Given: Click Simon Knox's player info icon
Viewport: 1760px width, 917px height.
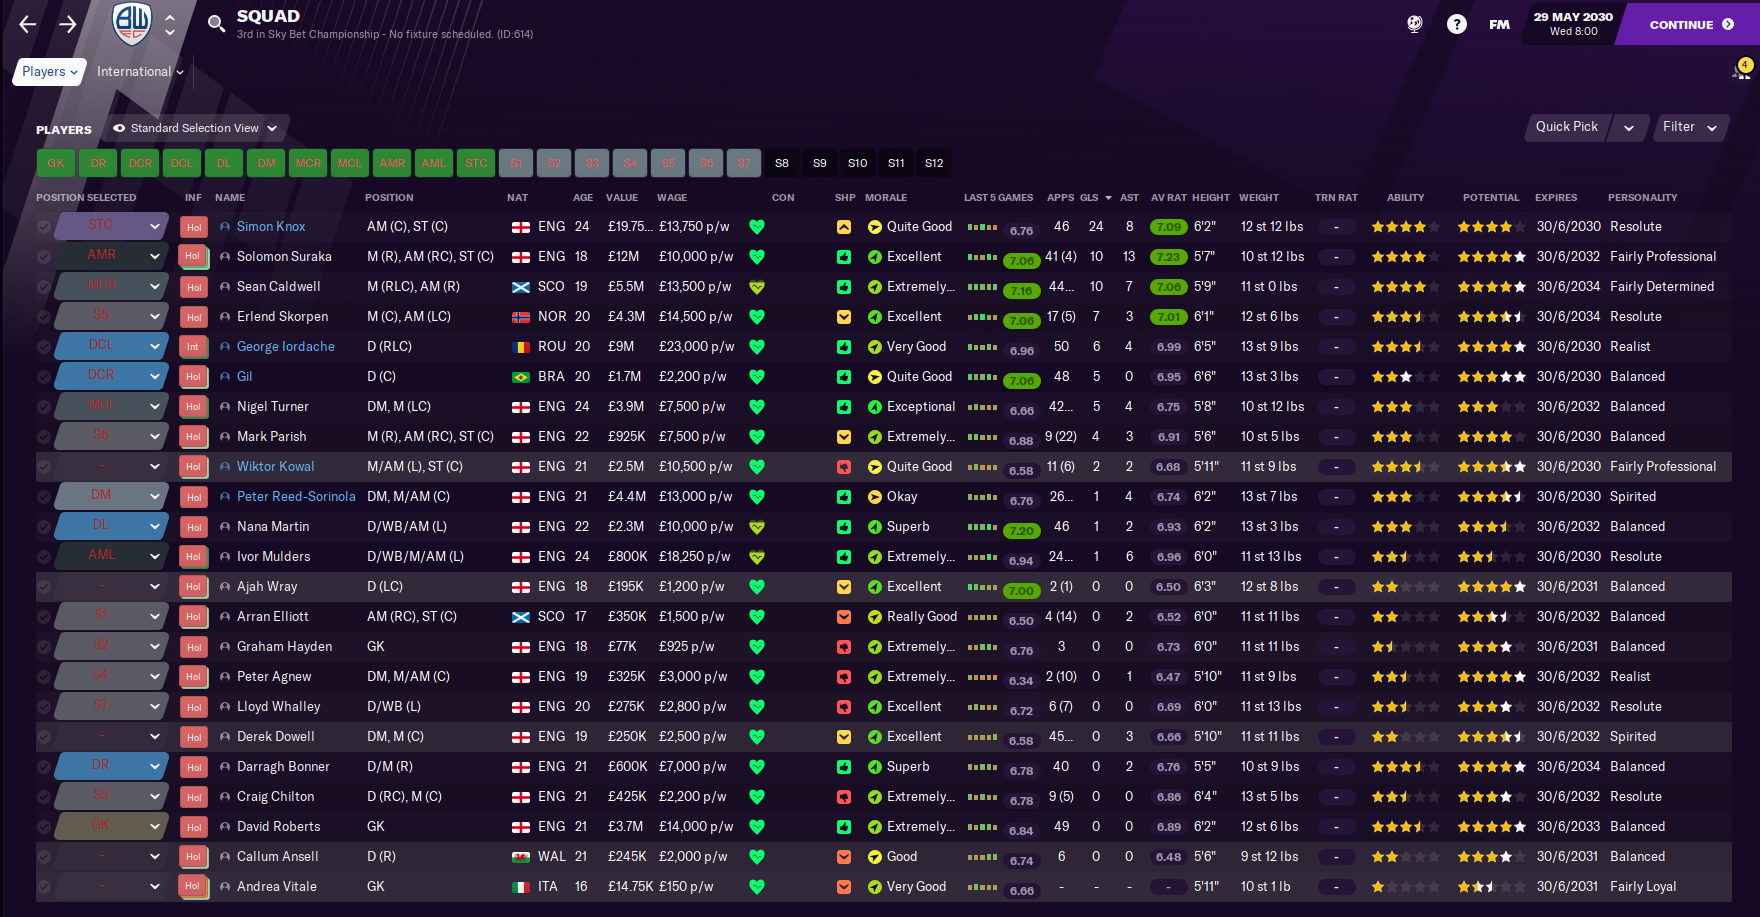Looking at the screenshot, I should 225,227.
